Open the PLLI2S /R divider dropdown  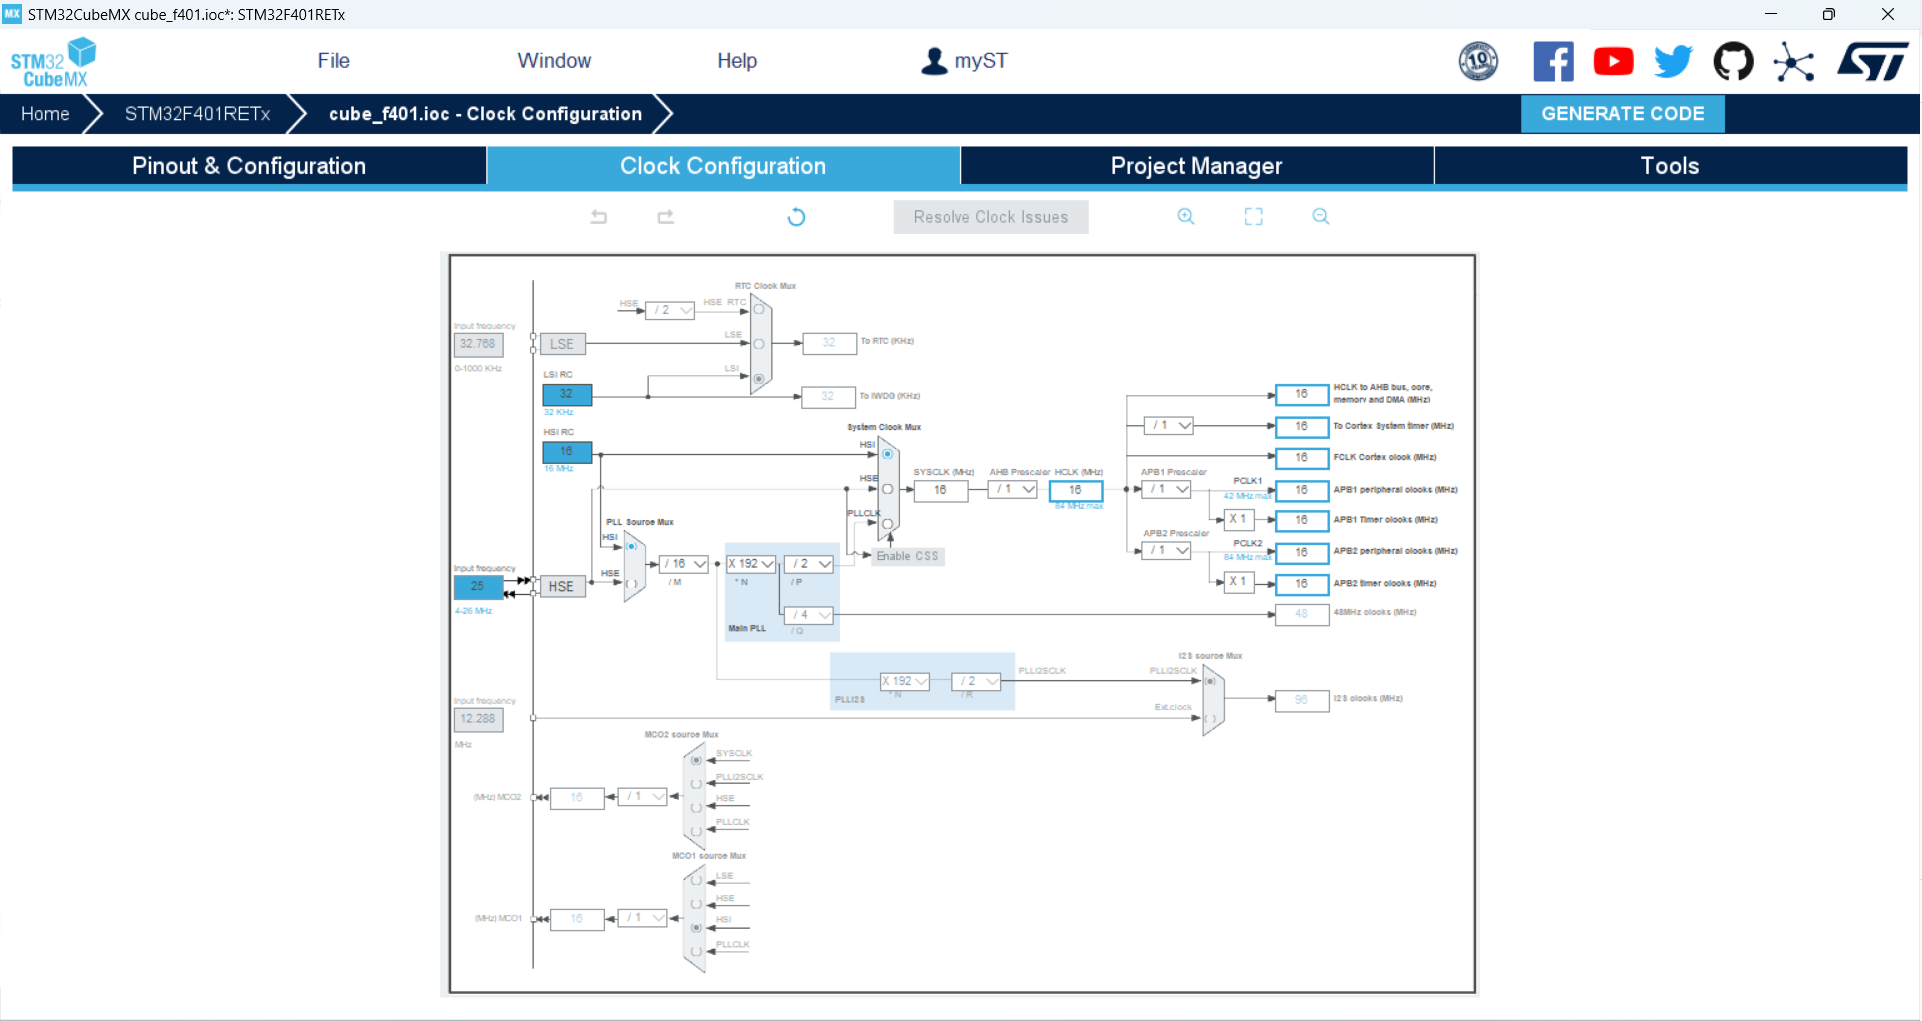click(977, 682)
